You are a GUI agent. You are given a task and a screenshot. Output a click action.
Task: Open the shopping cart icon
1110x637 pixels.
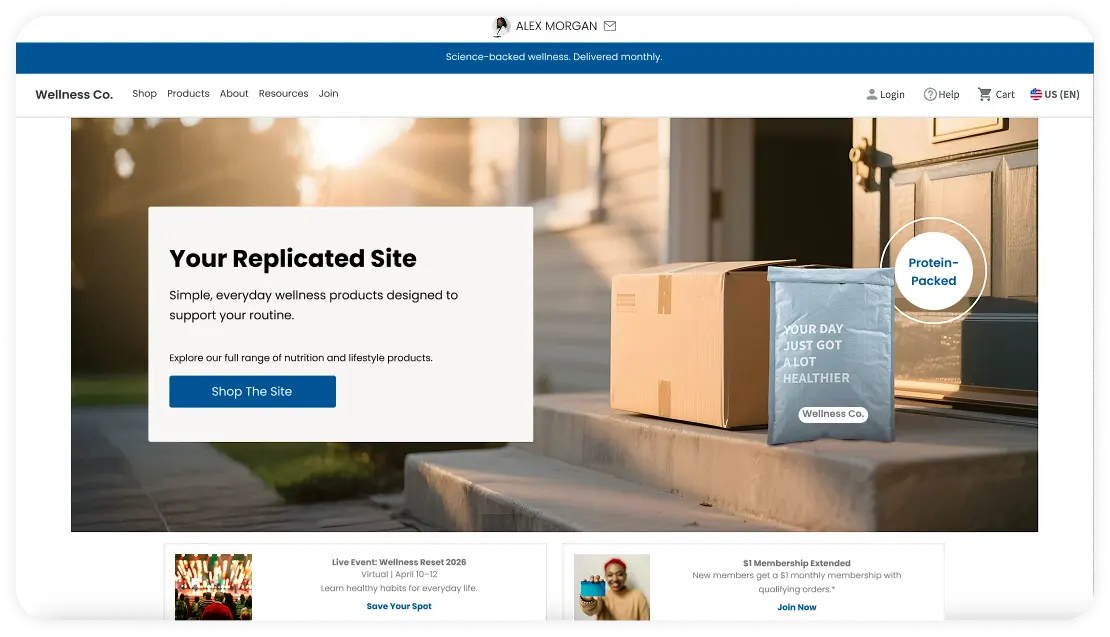(985, 94)
